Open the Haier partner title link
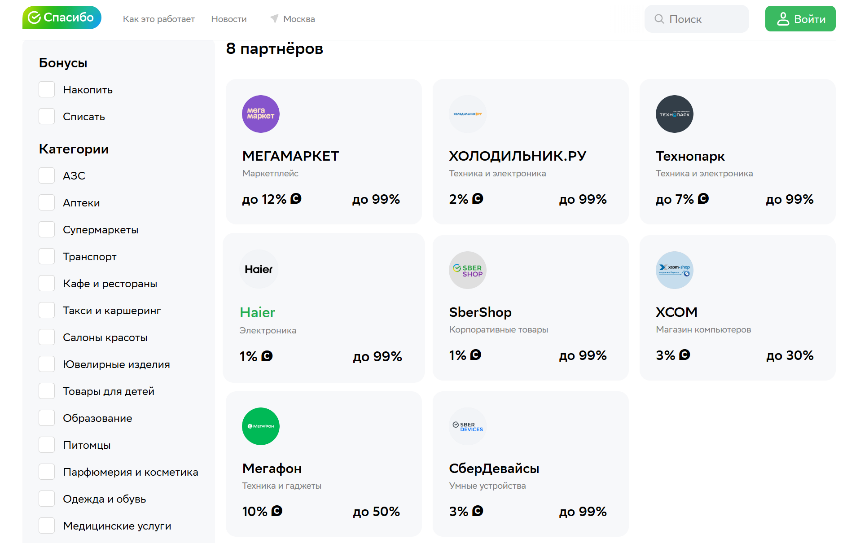860x543 pixels. click(257, 312)
